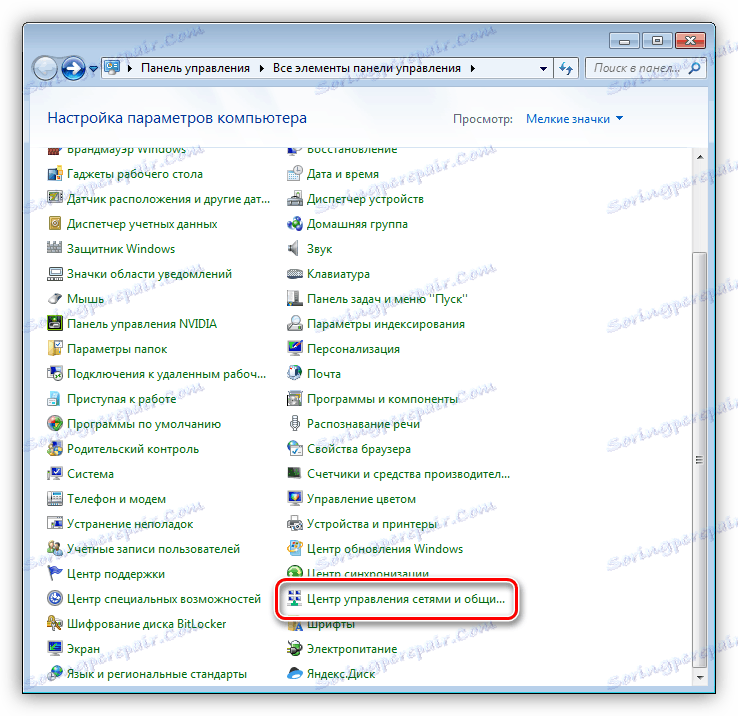Open the Mouse icon (Мышь)
738x716 pixels.
[55, 298]
